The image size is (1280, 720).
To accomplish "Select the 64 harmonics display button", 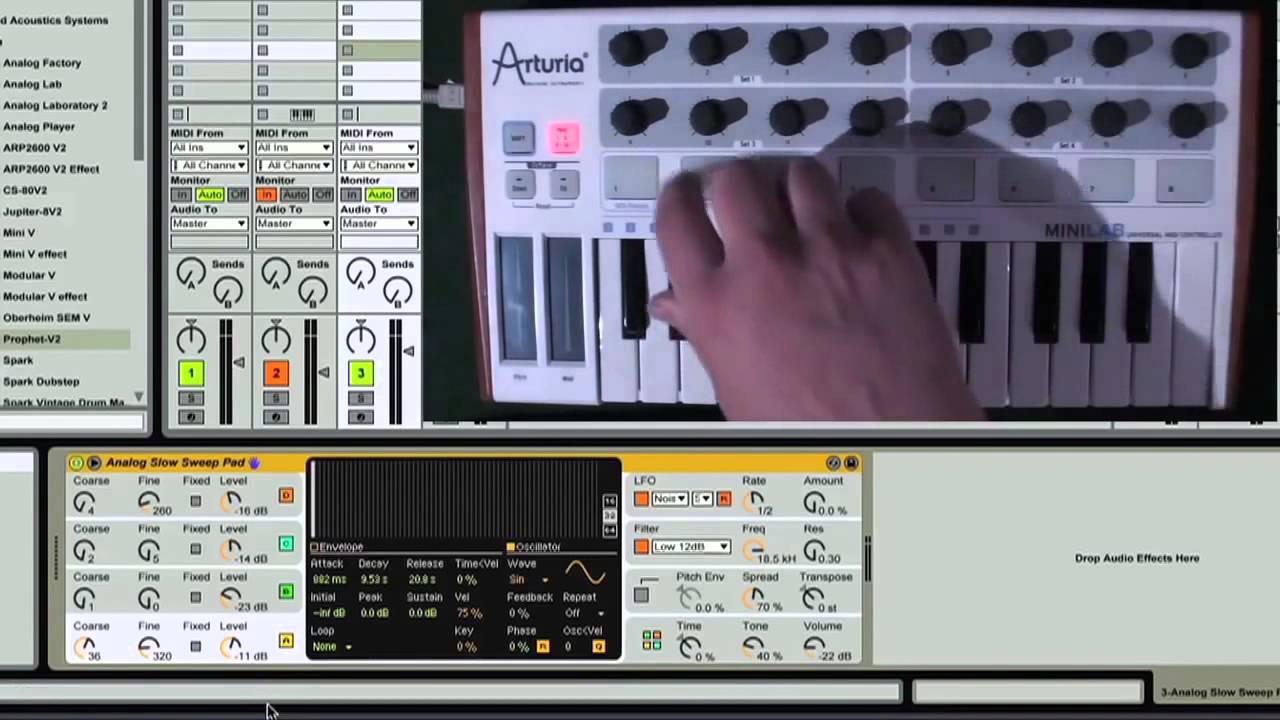I will pyautogui.click(x=610, y=530).
